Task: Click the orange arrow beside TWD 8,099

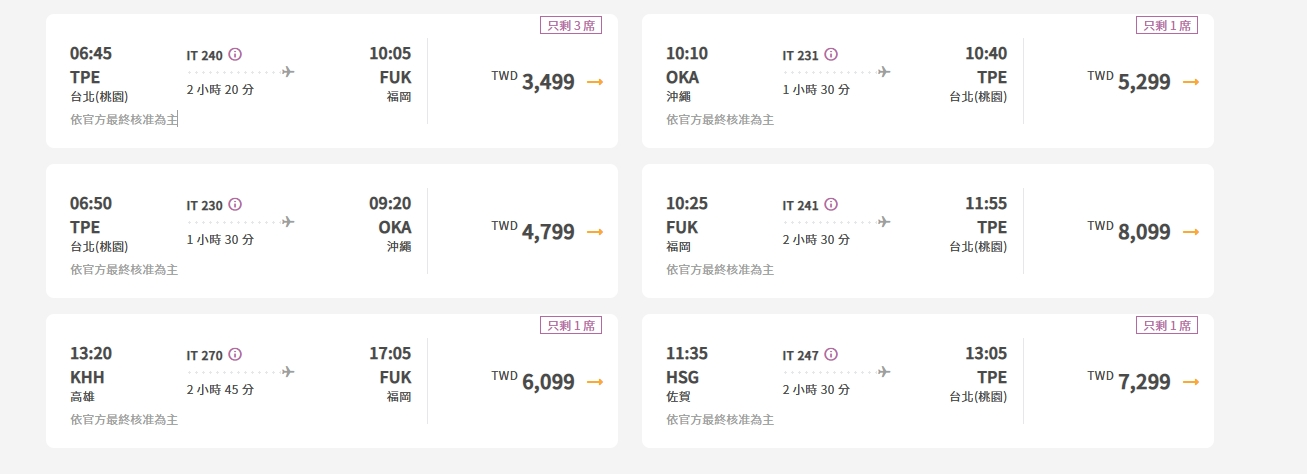Action: [1191, 232]
